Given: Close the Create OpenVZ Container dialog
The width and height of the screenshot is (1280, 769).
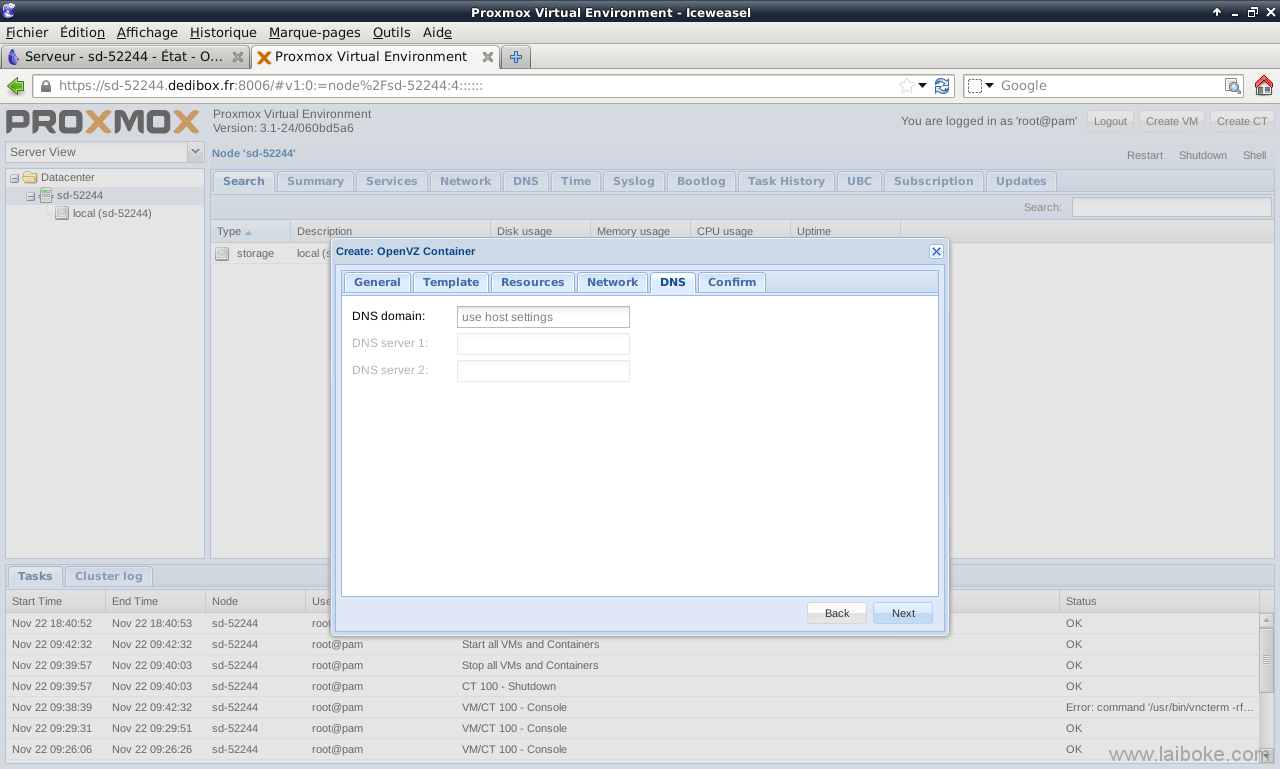Looking at the screenshot, I should (x=936, y=251).
